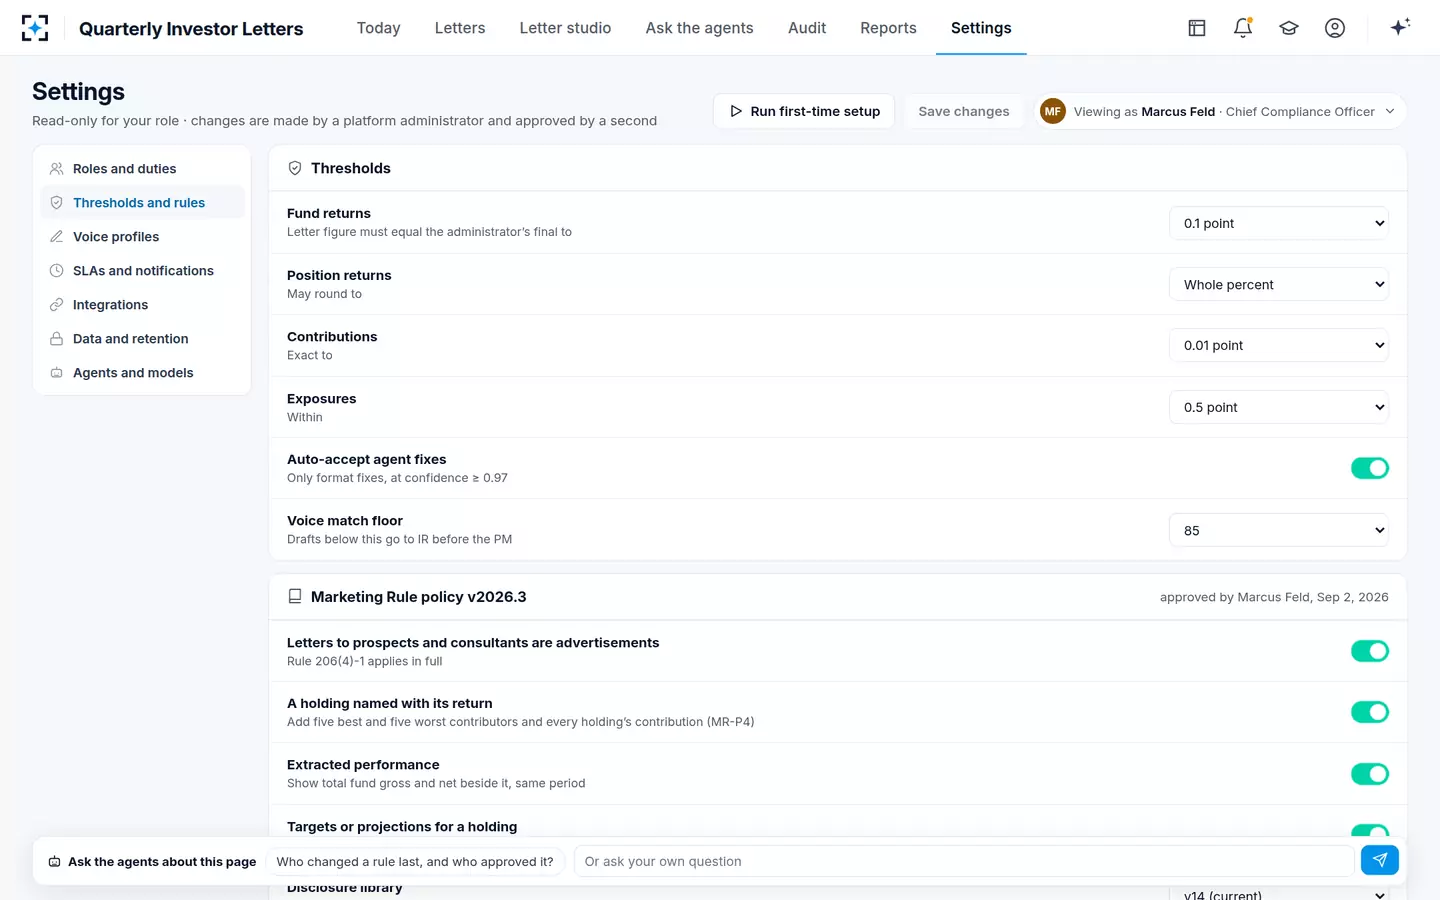This screenshot has height=900, width=1440.
Task: Click the Thresholds and rules shield icon
Action: tap(57, 203)
